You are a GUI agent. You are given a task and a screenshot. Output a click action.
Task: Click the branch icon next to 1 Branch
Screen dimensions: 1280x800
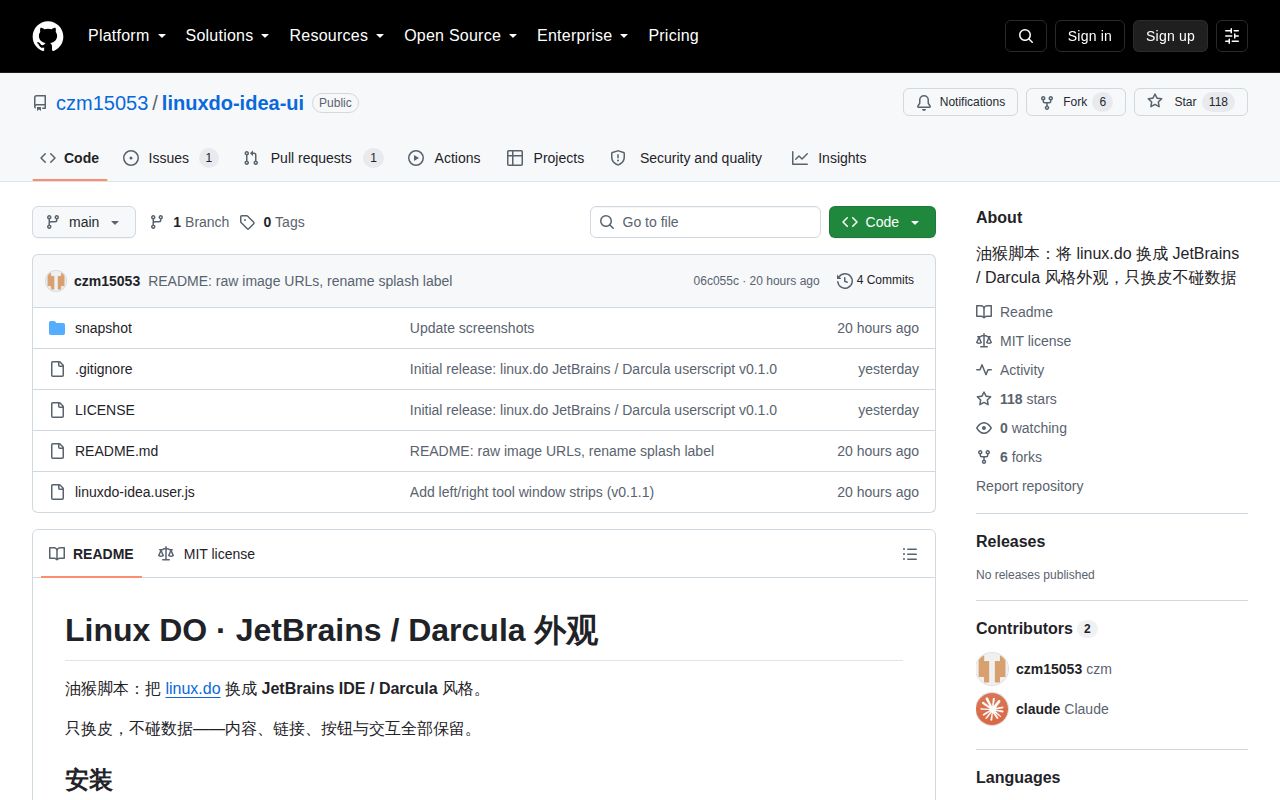pyautogui.click(x=157, y=222)
